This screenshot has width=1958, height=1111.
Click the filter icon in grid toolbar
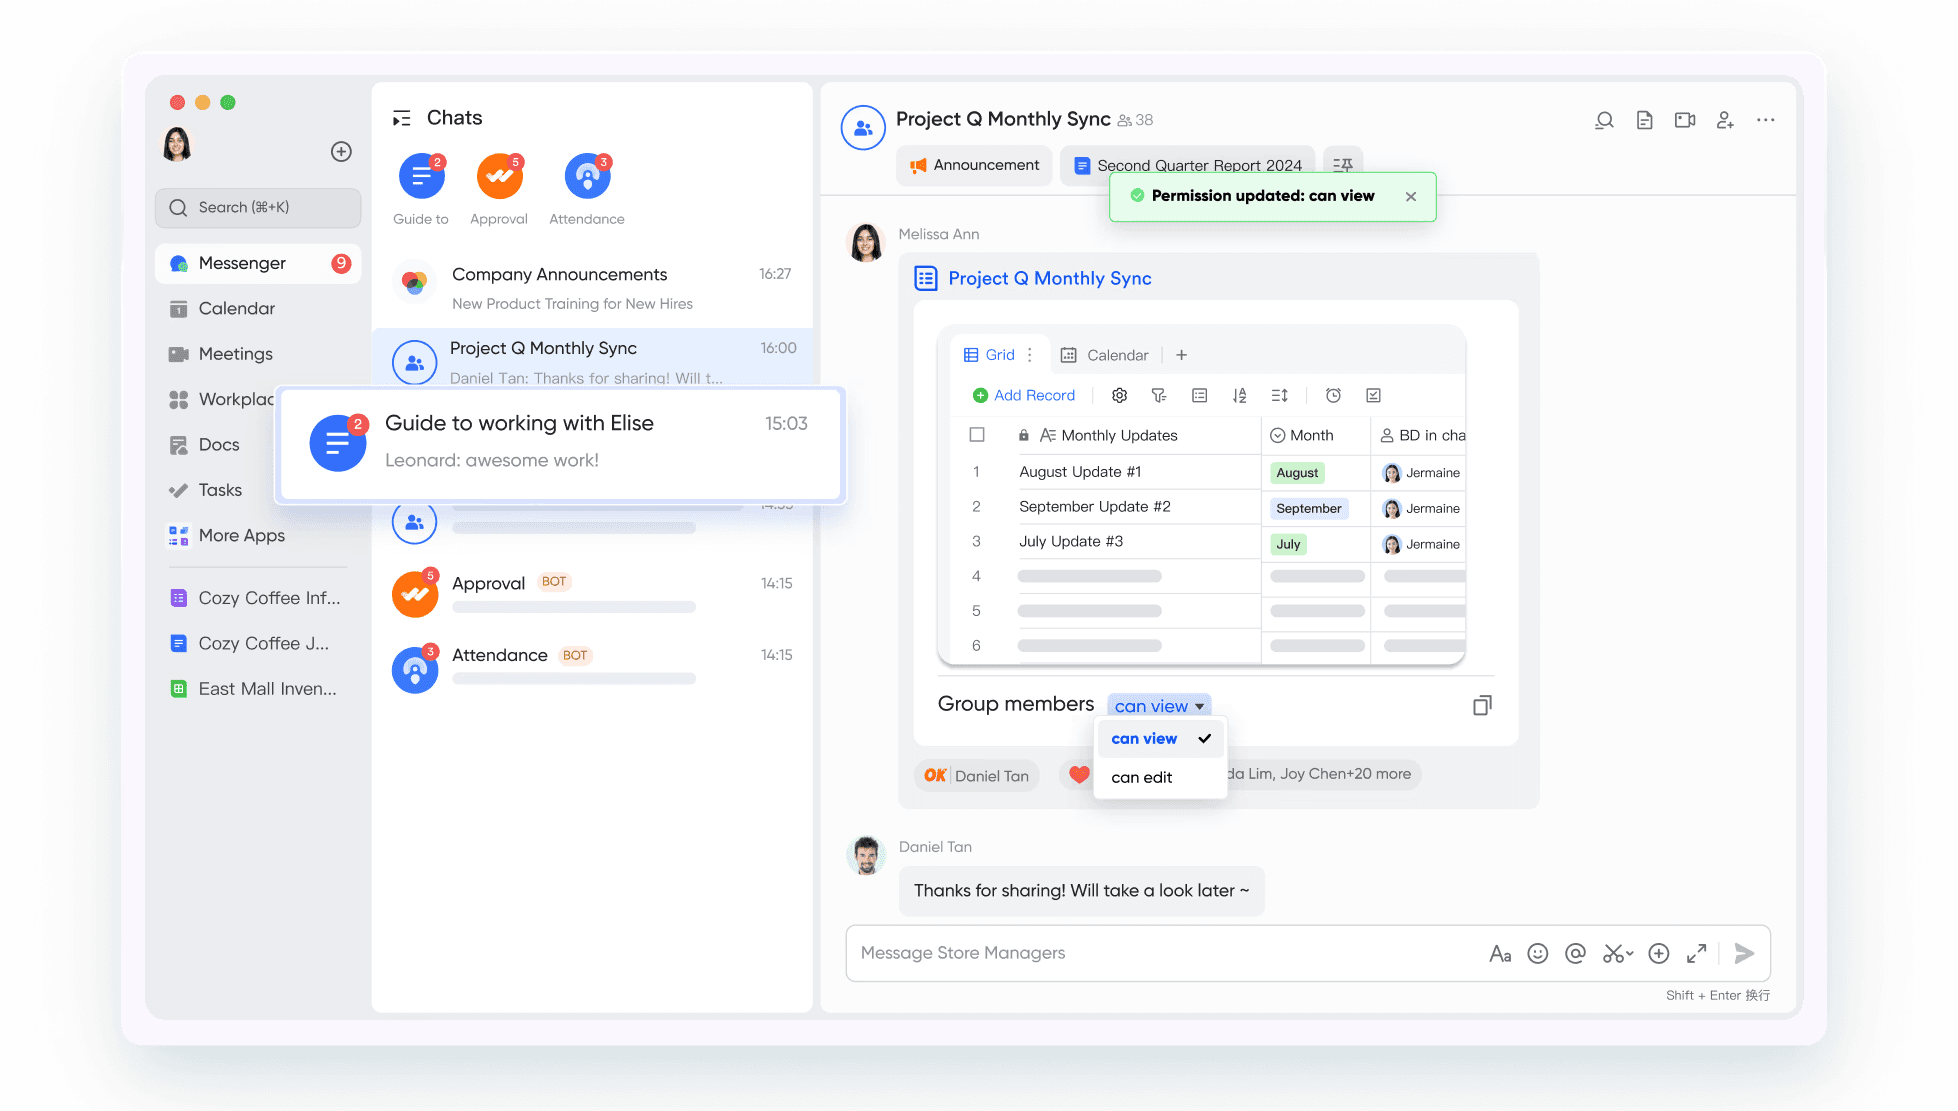1159,396
